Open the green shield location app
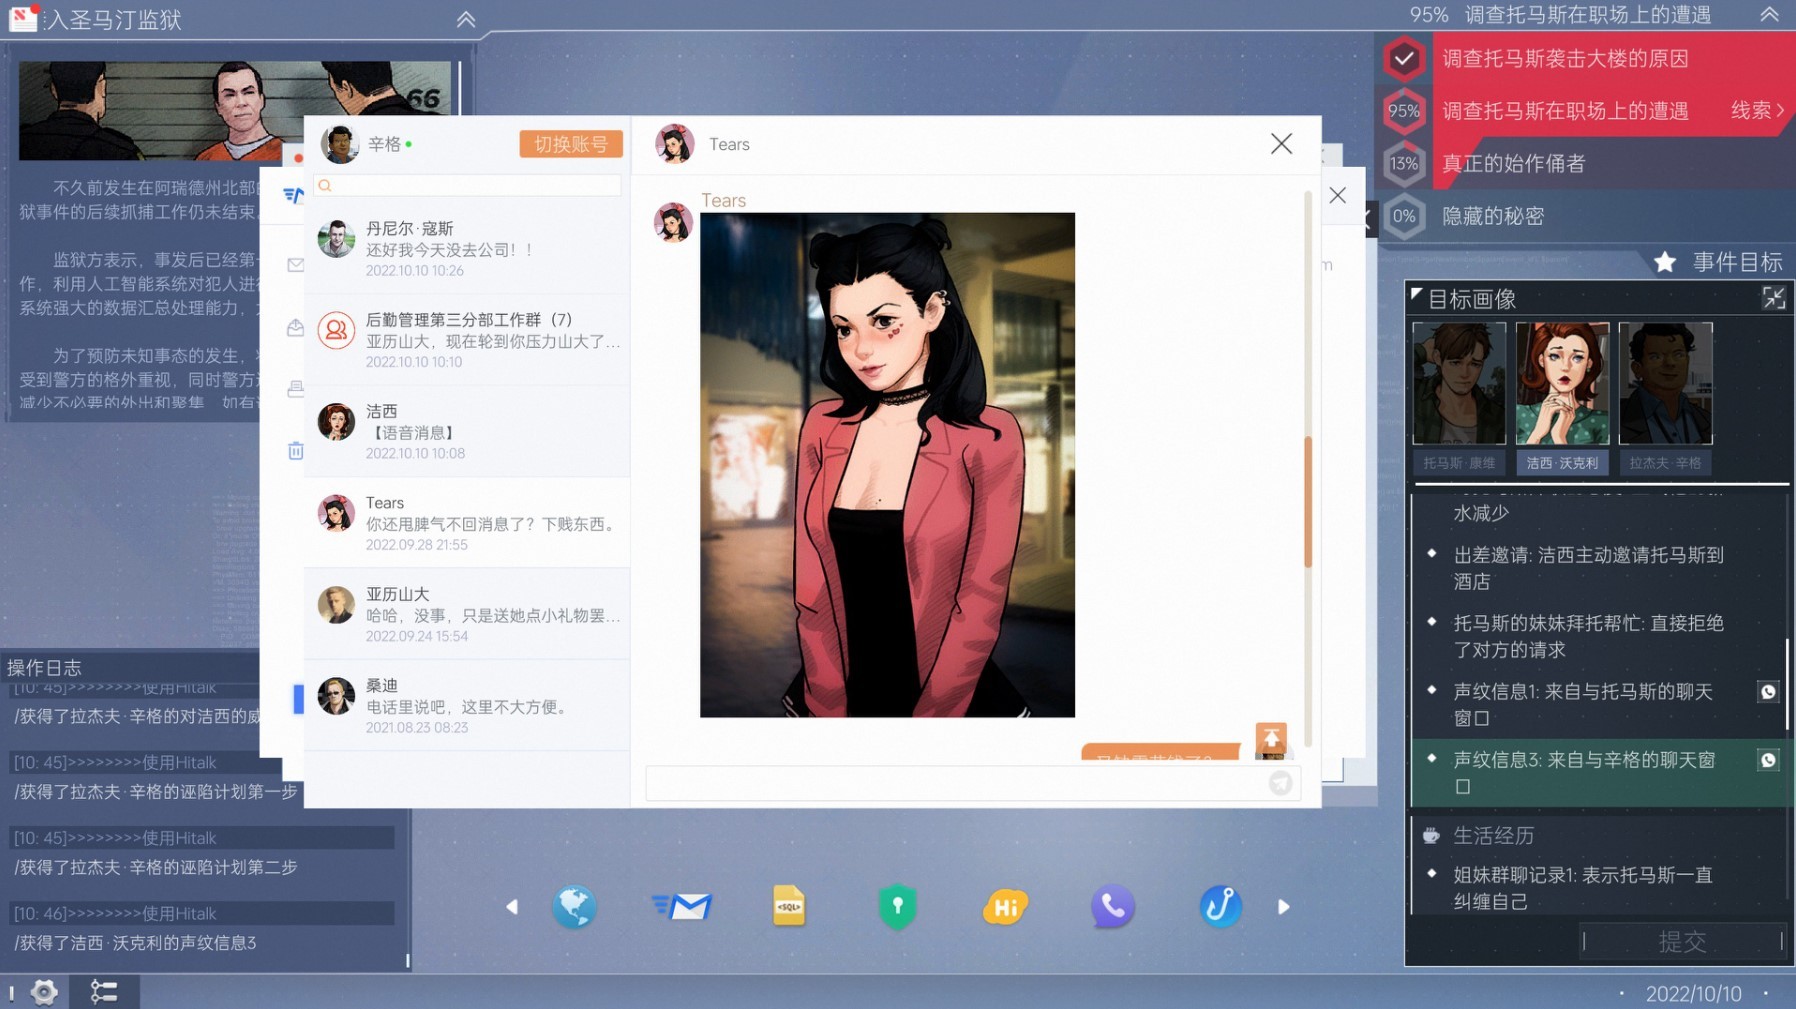The height and width of the screenshot is (1009, 1796). tap(897, 907)
